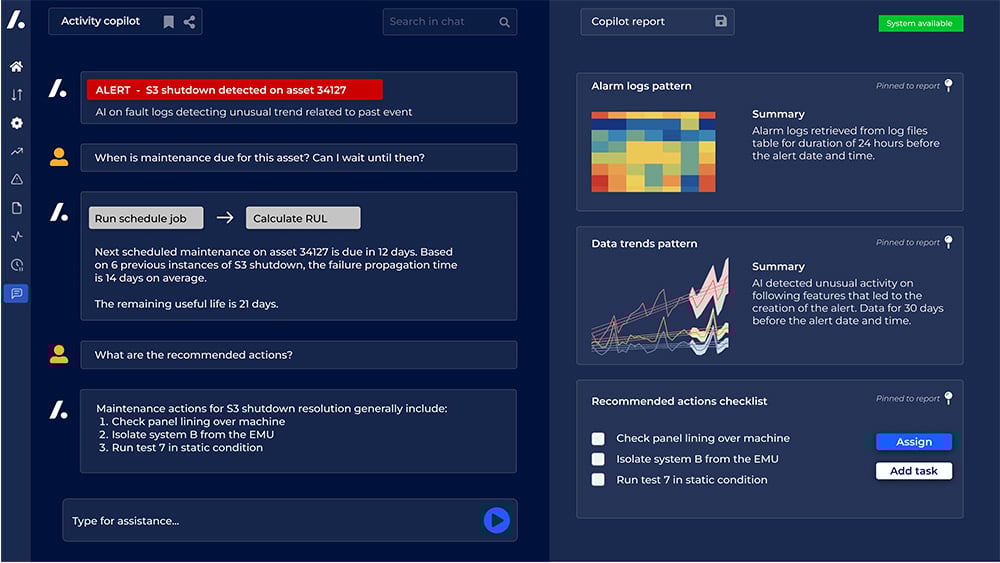
Task: Tick 'Isolate system B from the EMU'
Action: click(598, 459)
